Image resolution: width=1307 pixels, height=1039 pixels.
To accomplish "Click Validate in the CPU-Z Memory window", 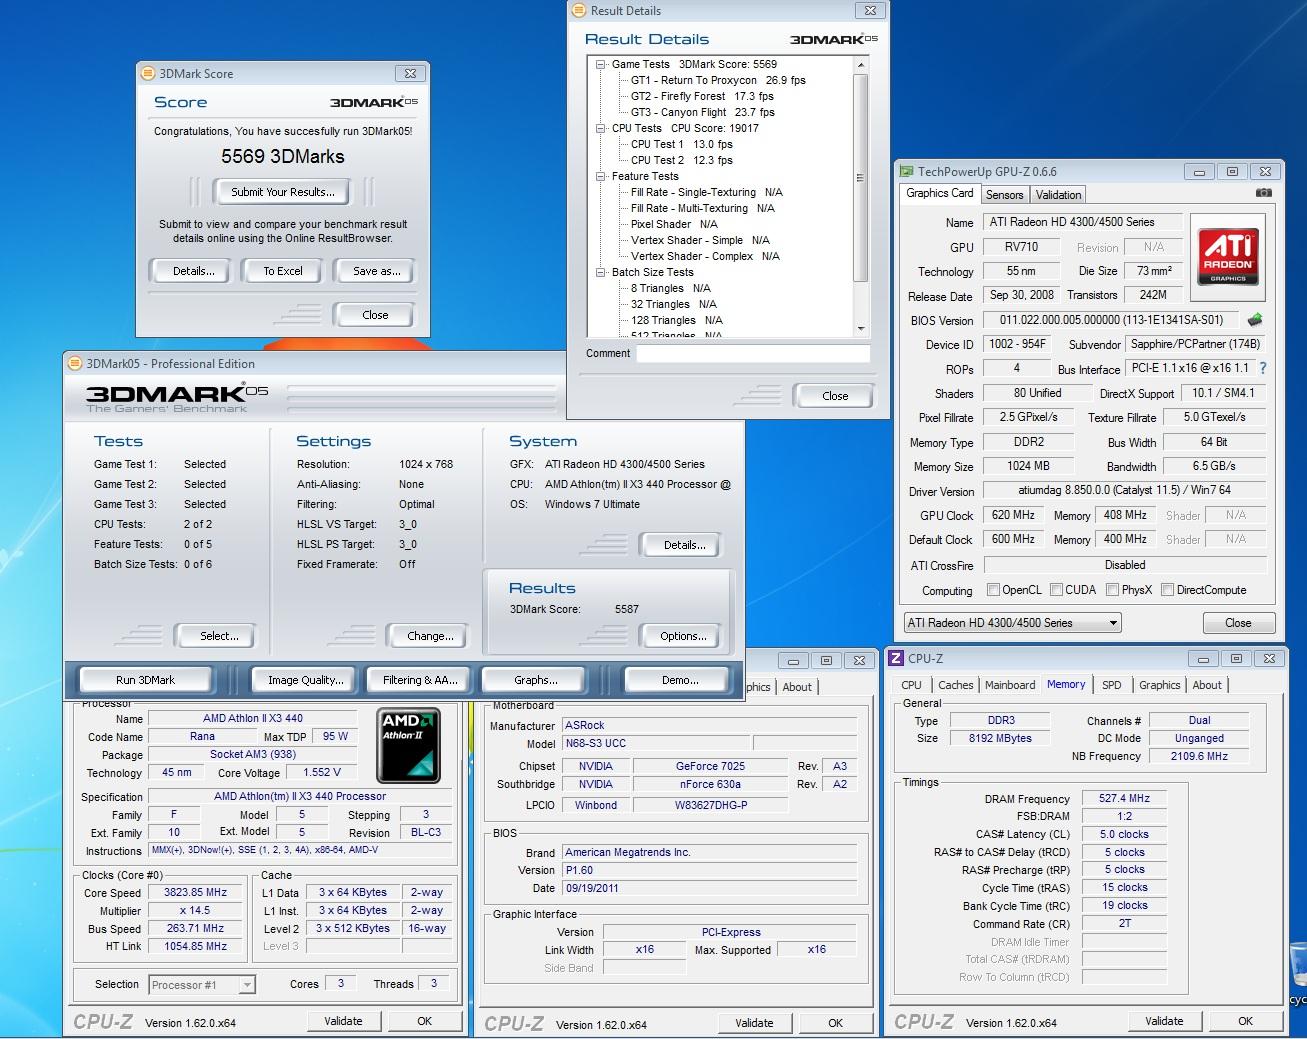I will (1164, 1021).
